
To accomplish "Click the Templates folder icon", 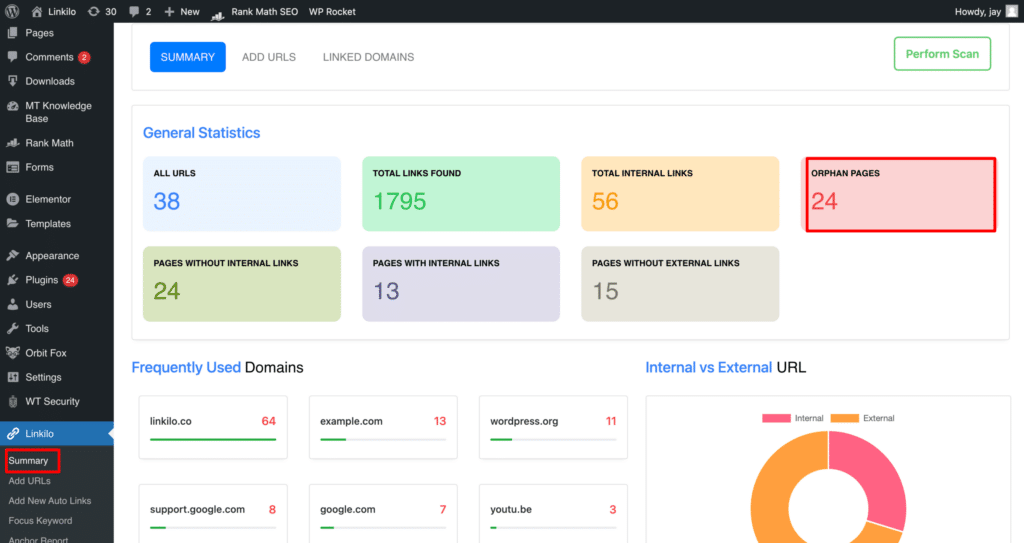I will (x=12, y=223).
